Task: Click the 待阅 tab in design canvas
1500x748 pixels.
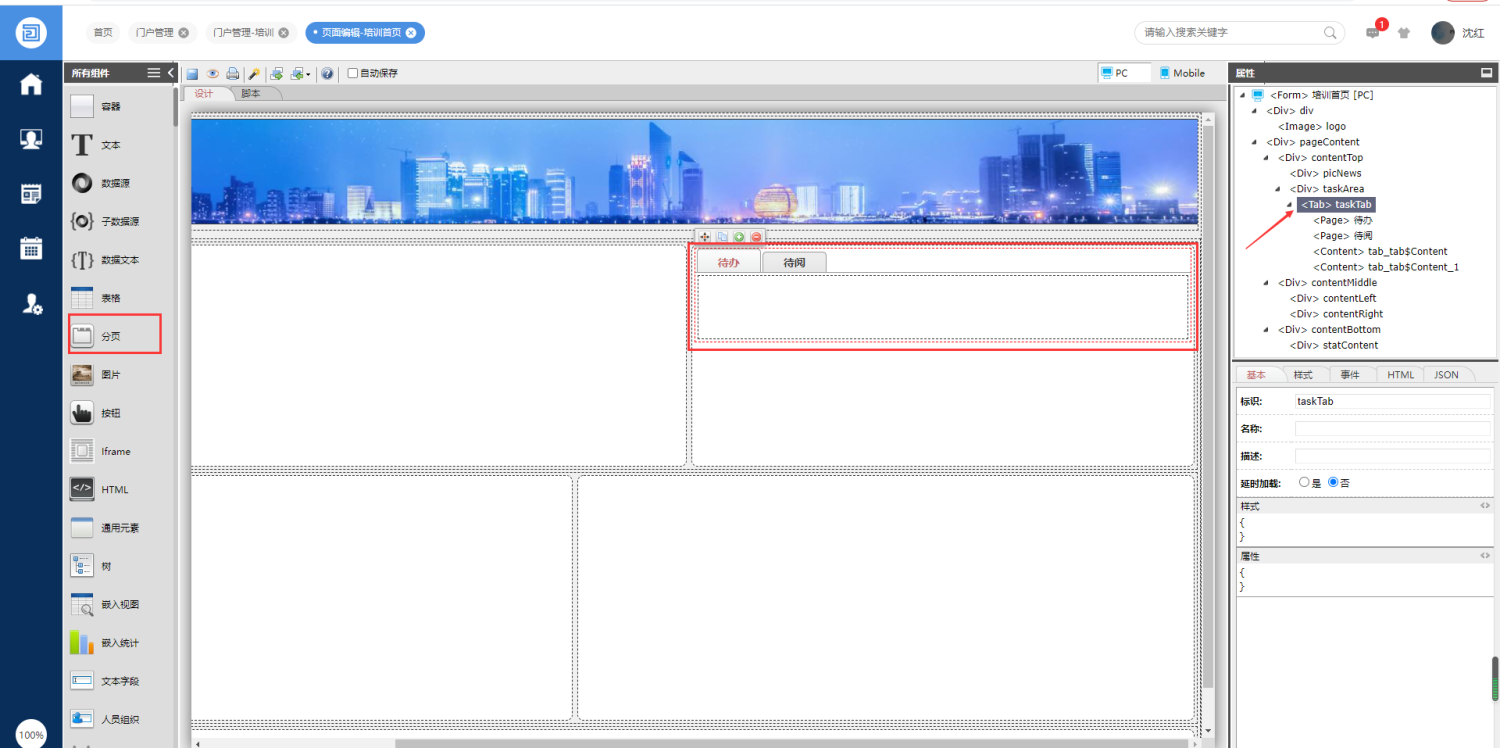Action: point(794,263)
